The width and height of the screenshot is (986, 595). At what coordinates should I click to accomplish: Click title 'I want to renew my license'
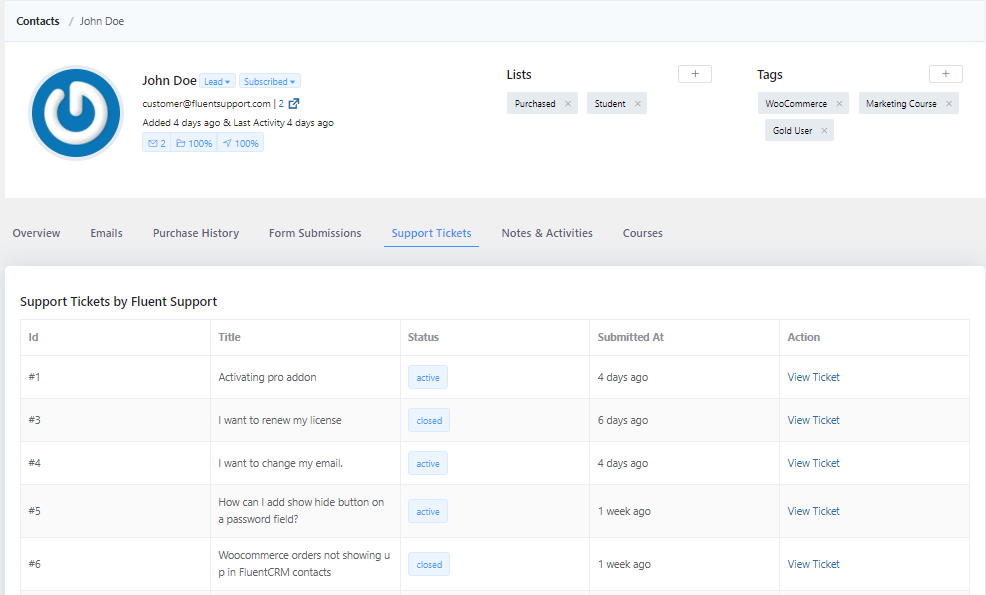pyautogui.click(x=280, y=420)
